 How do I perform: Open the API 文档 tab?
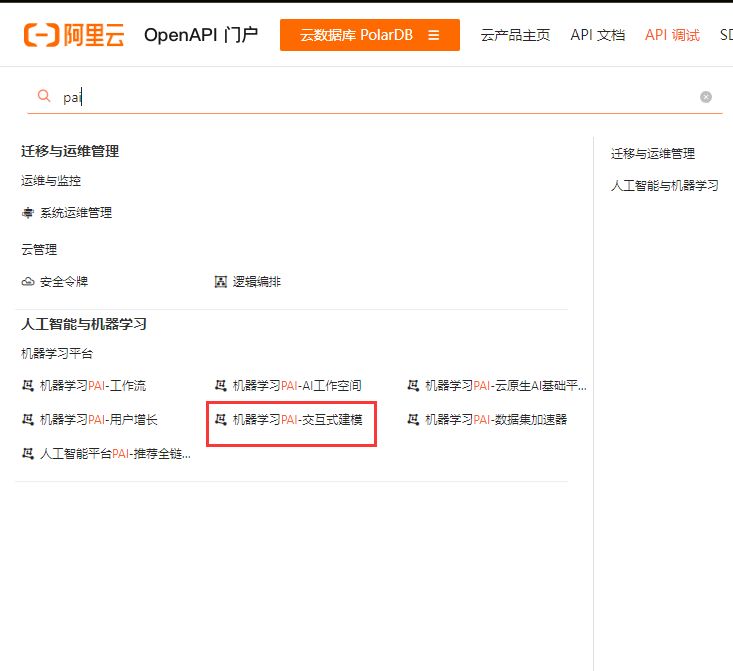point(597,35)
